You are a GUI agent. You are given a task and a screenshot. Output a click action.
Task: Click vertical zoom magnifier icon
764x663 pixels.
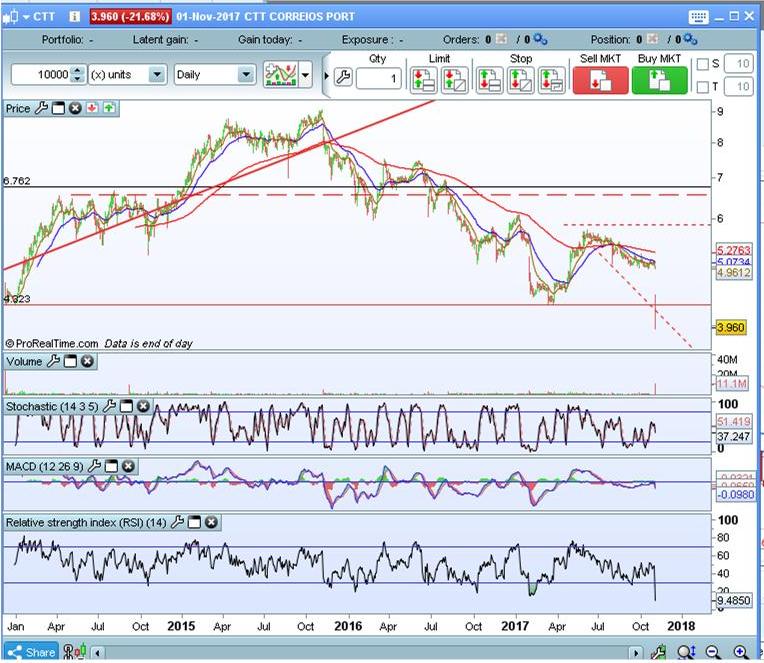[x=687, y=652]
